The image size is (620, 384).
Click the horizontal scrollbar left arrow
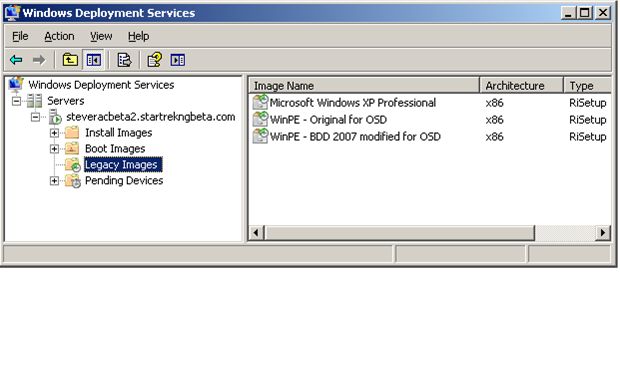tap(256, 233)
